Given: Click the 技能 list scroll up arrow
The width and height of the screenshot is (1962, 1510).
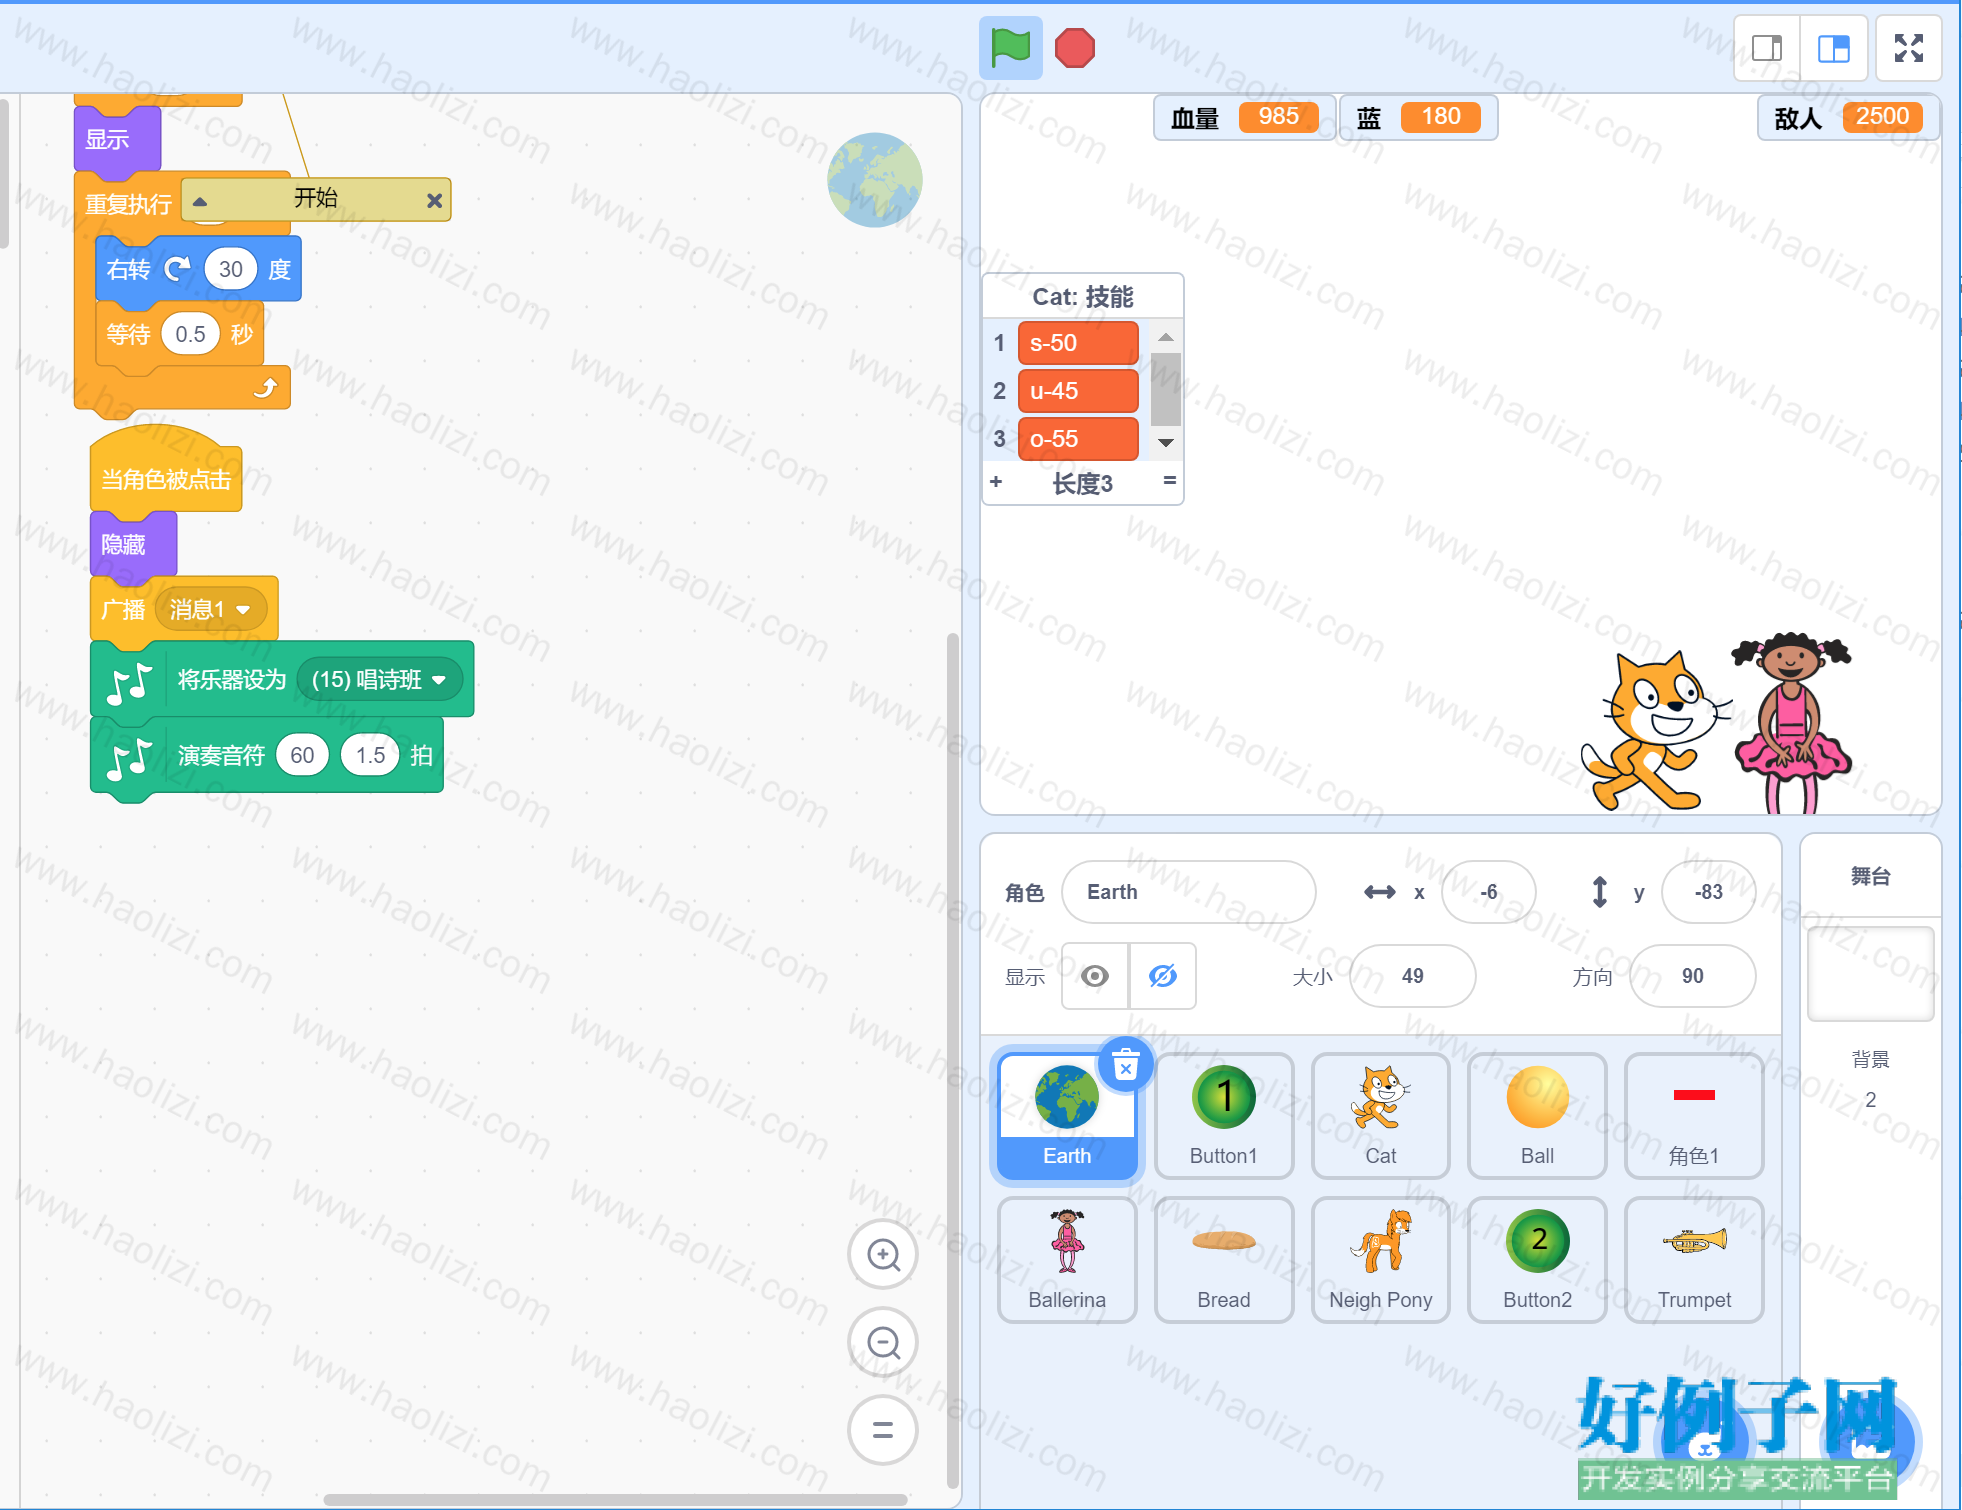Looking at the screenshot, I should click(1166, 336).
